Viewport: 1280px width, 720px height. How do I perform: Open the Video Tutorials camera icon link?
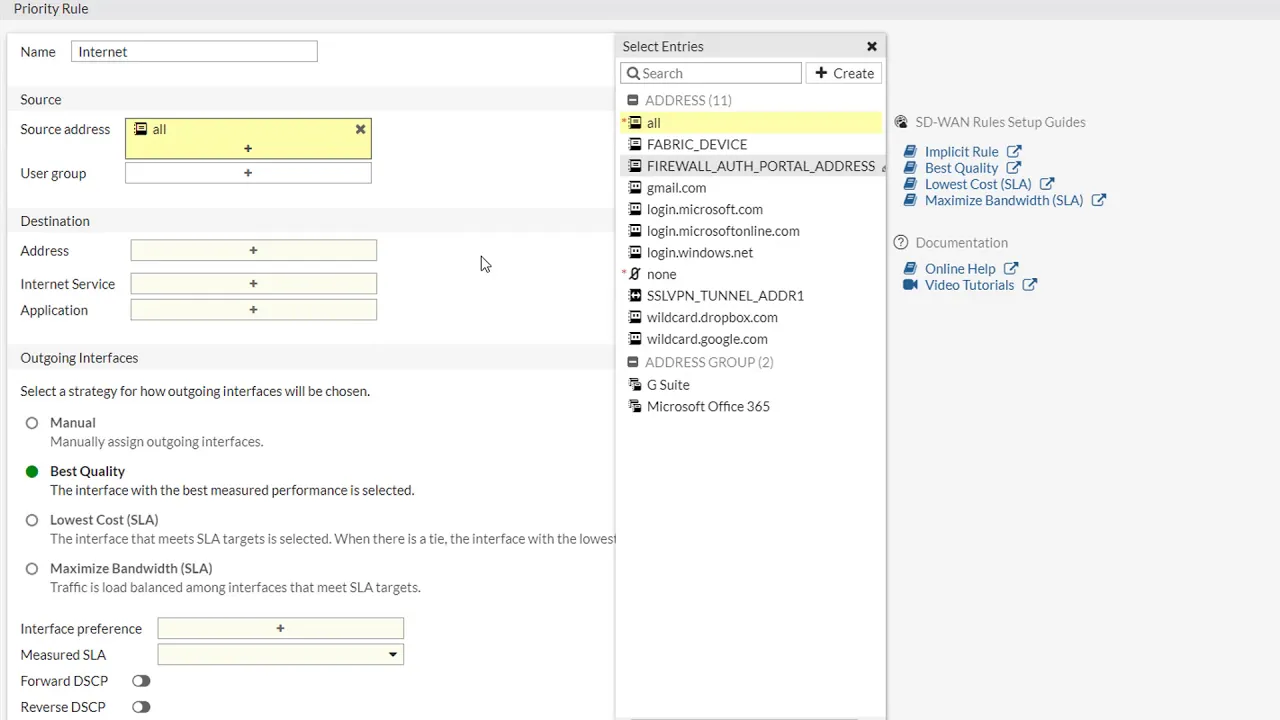[910, 285]
